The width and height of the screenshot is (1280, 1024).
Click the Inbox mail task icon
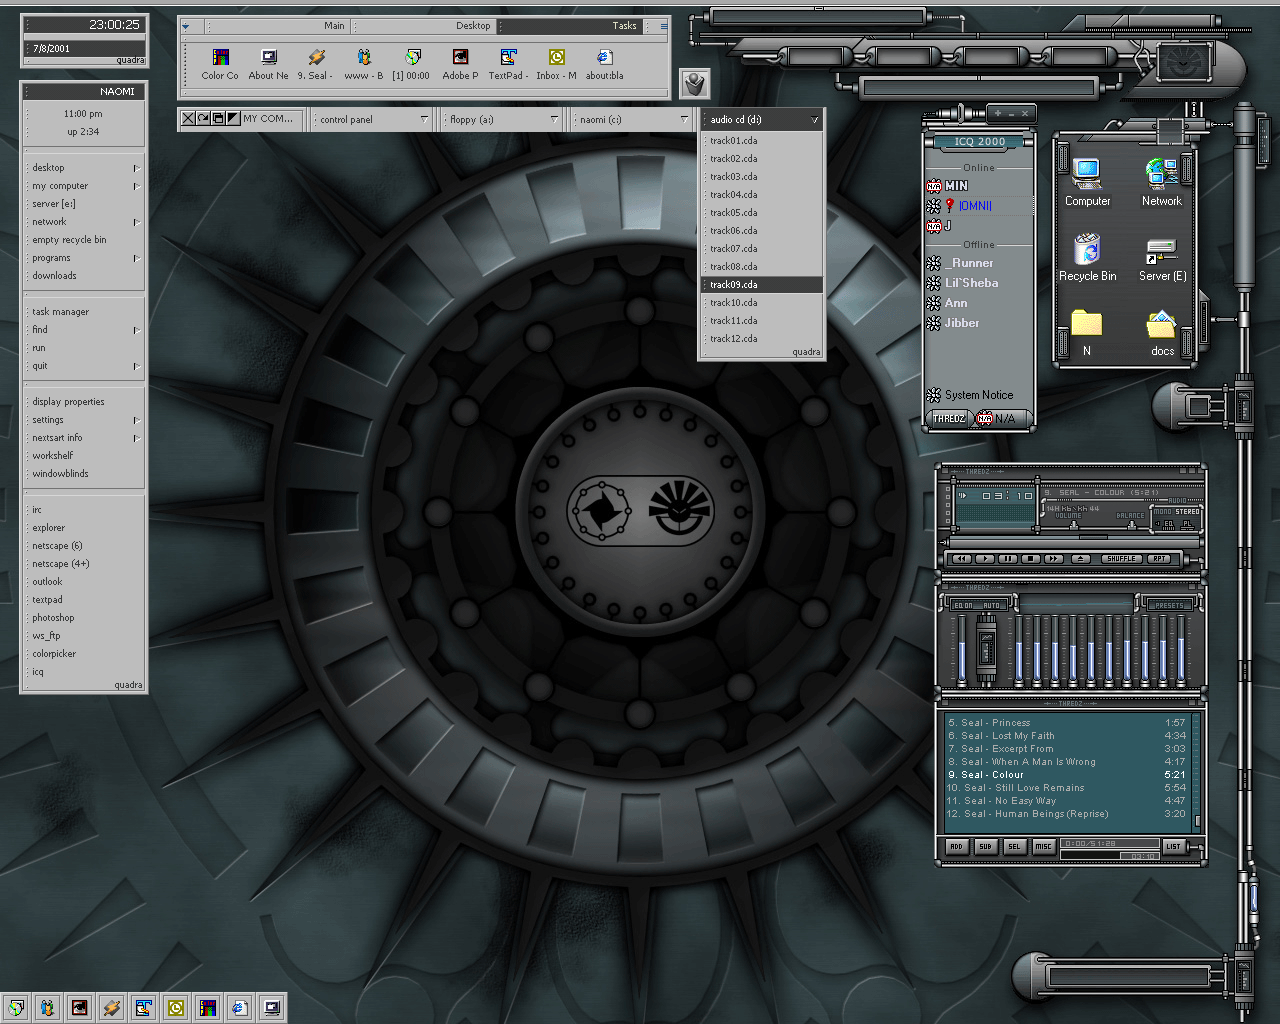click(x=556, y=58)
